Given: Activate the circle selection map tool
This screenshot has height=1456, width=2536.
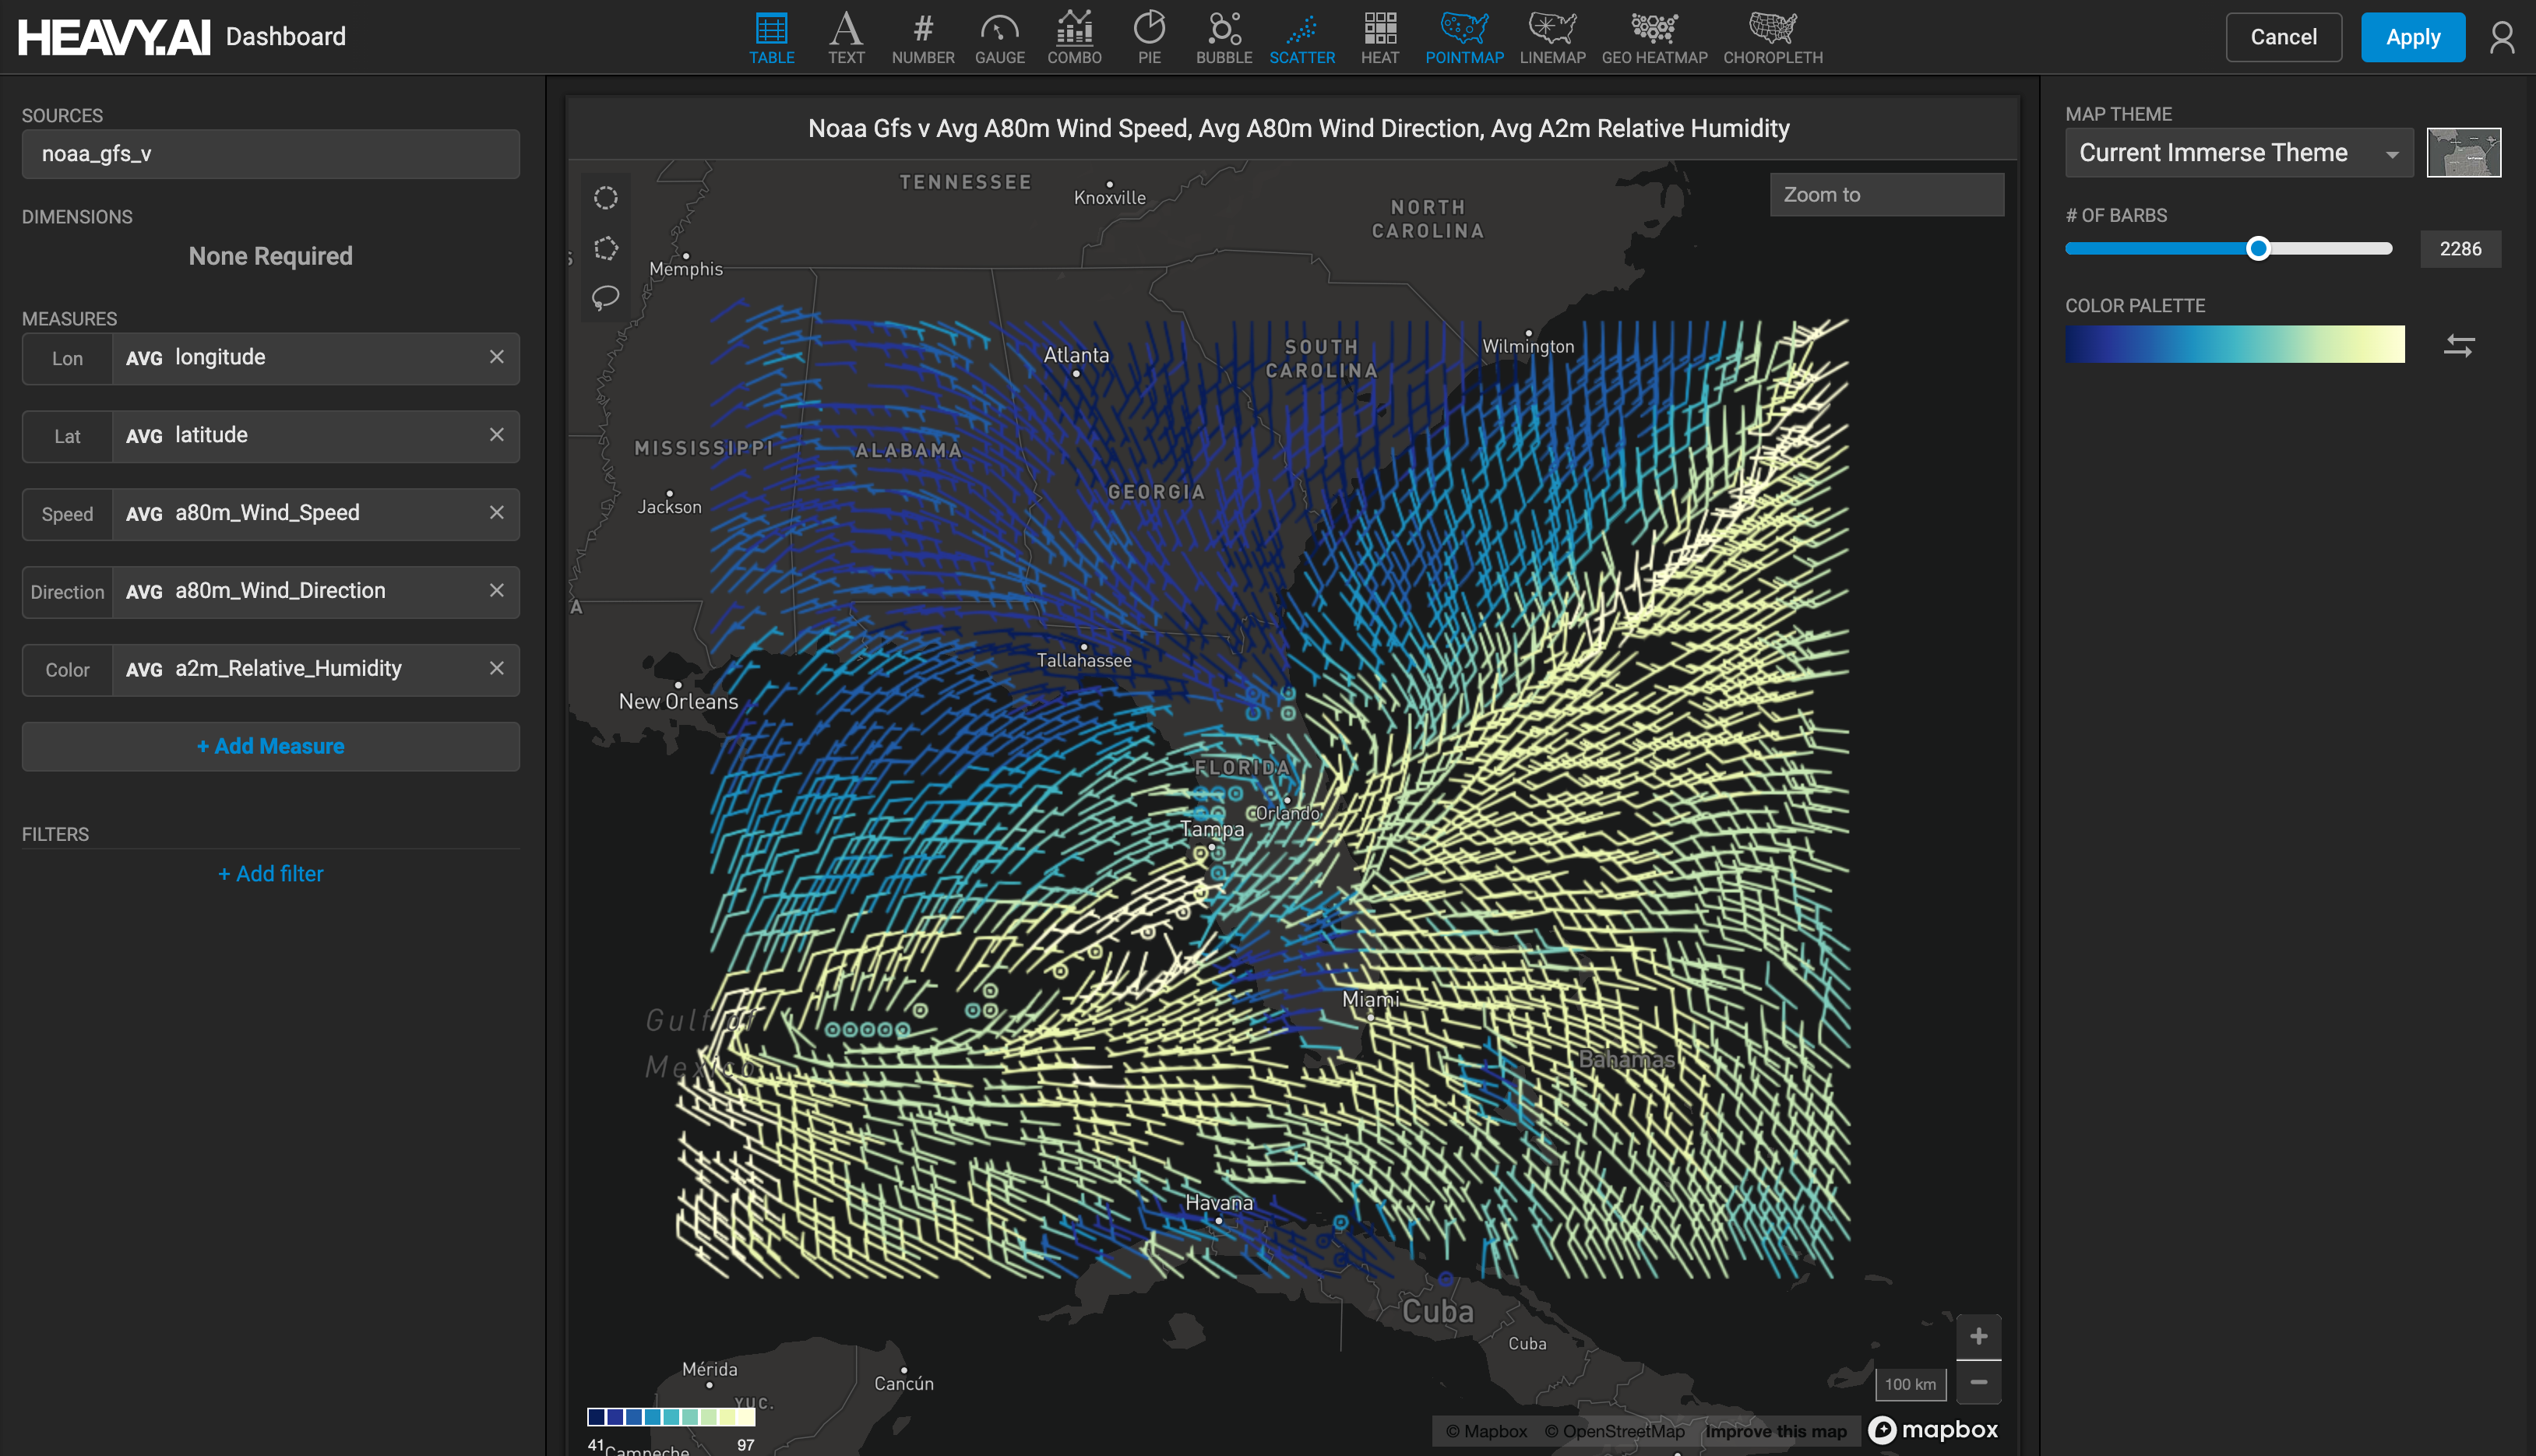Looking at the screenshot, I should point(606,198).
